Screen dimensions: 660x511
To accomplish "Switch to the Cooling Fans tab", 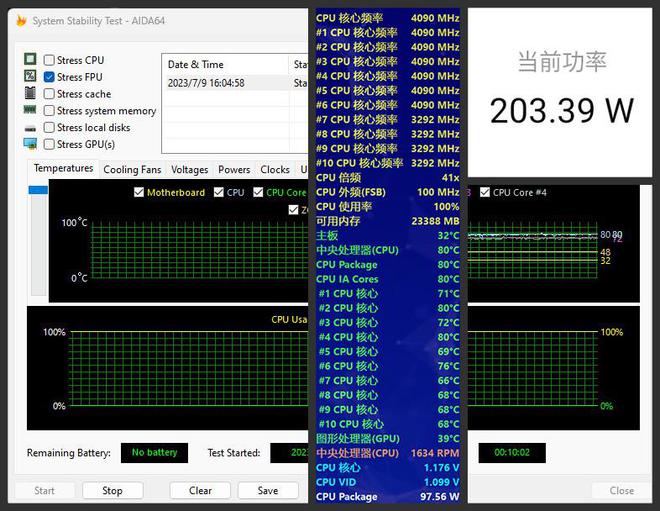I will click(132, 170).
